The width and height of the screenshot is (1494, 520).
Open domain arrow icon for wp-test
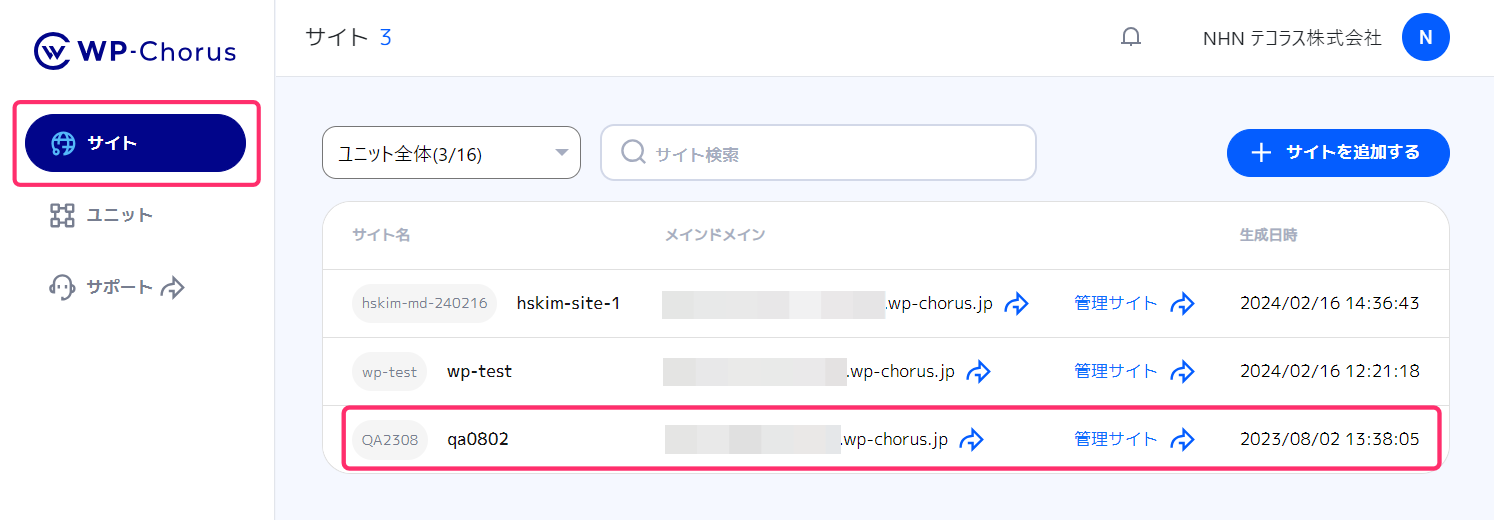click(979, 371)
